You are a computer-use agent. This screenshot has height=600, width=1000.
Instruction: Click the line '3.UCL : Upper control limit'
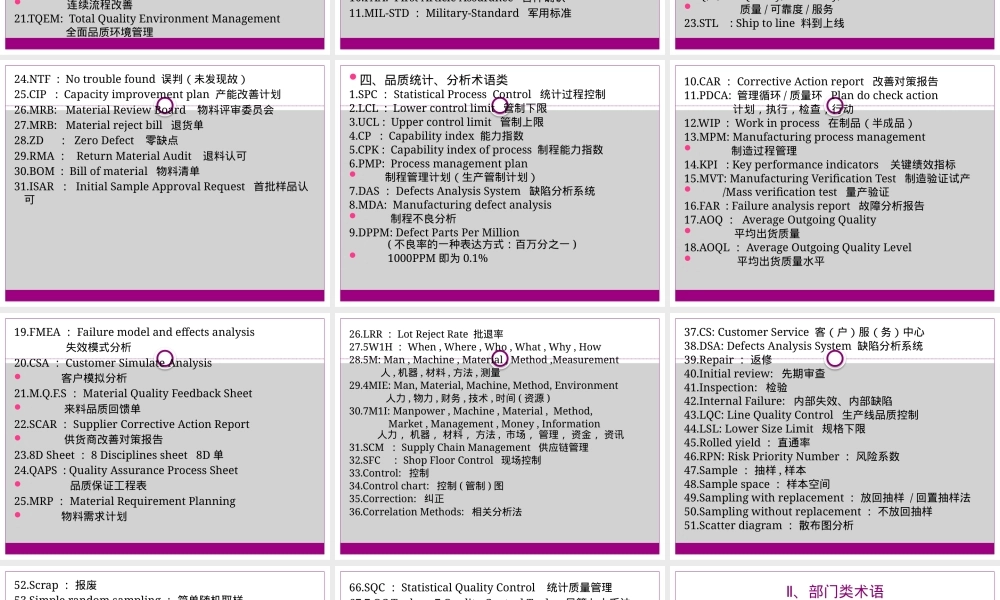pos(446,122)
